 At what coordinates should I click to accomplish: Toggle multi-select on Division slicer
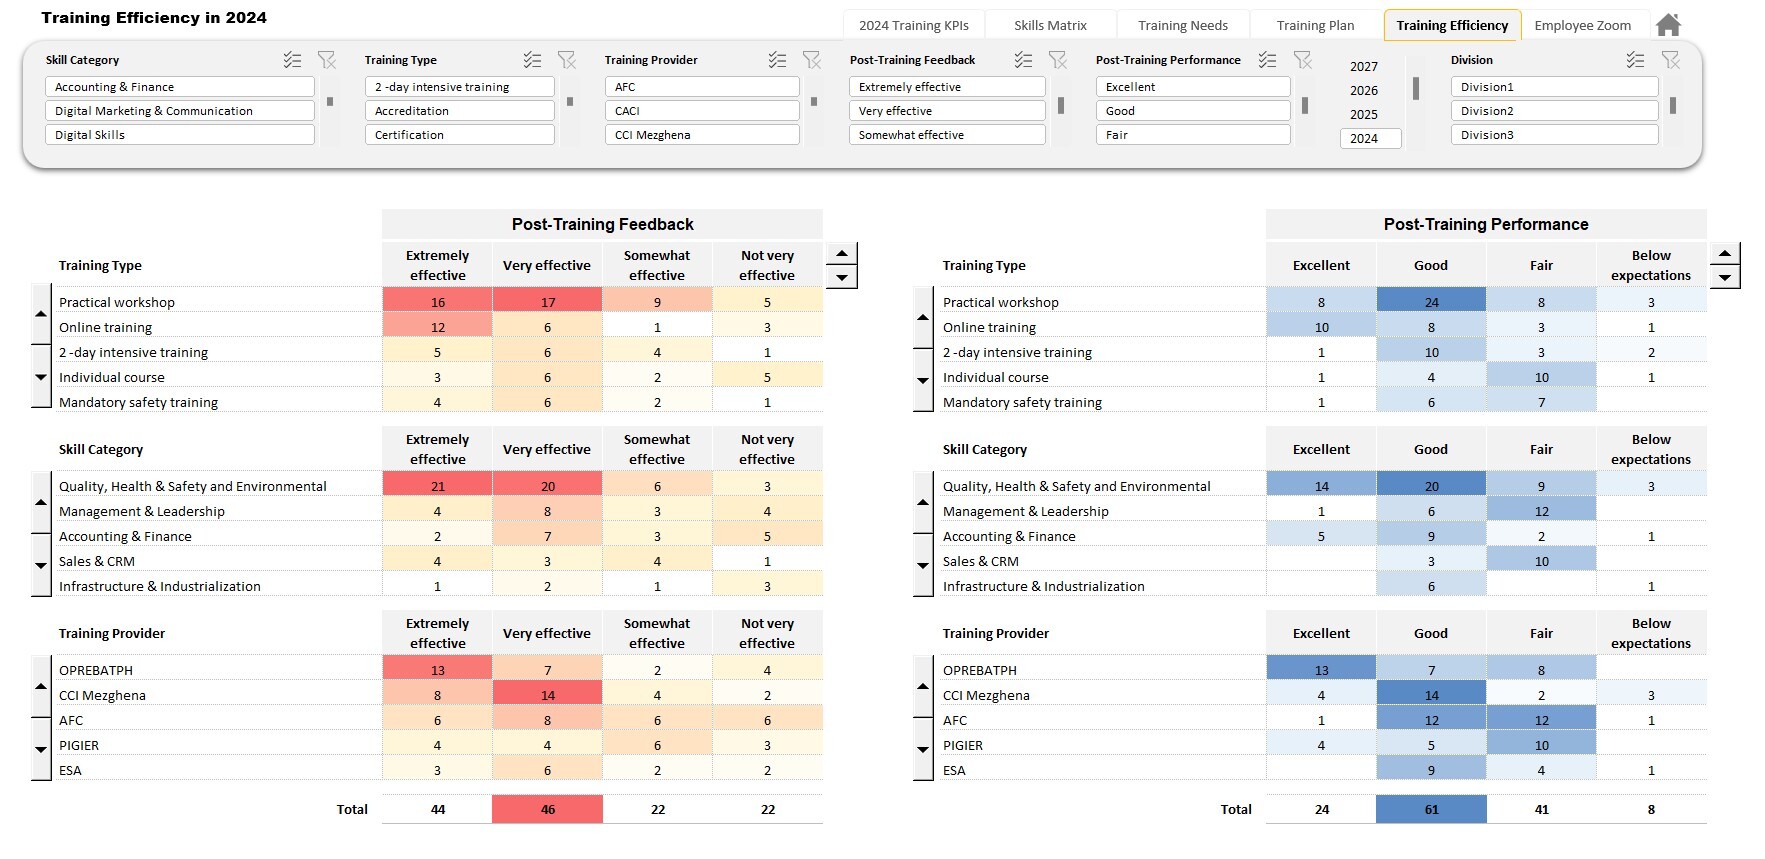click(x=1635, y=60)
